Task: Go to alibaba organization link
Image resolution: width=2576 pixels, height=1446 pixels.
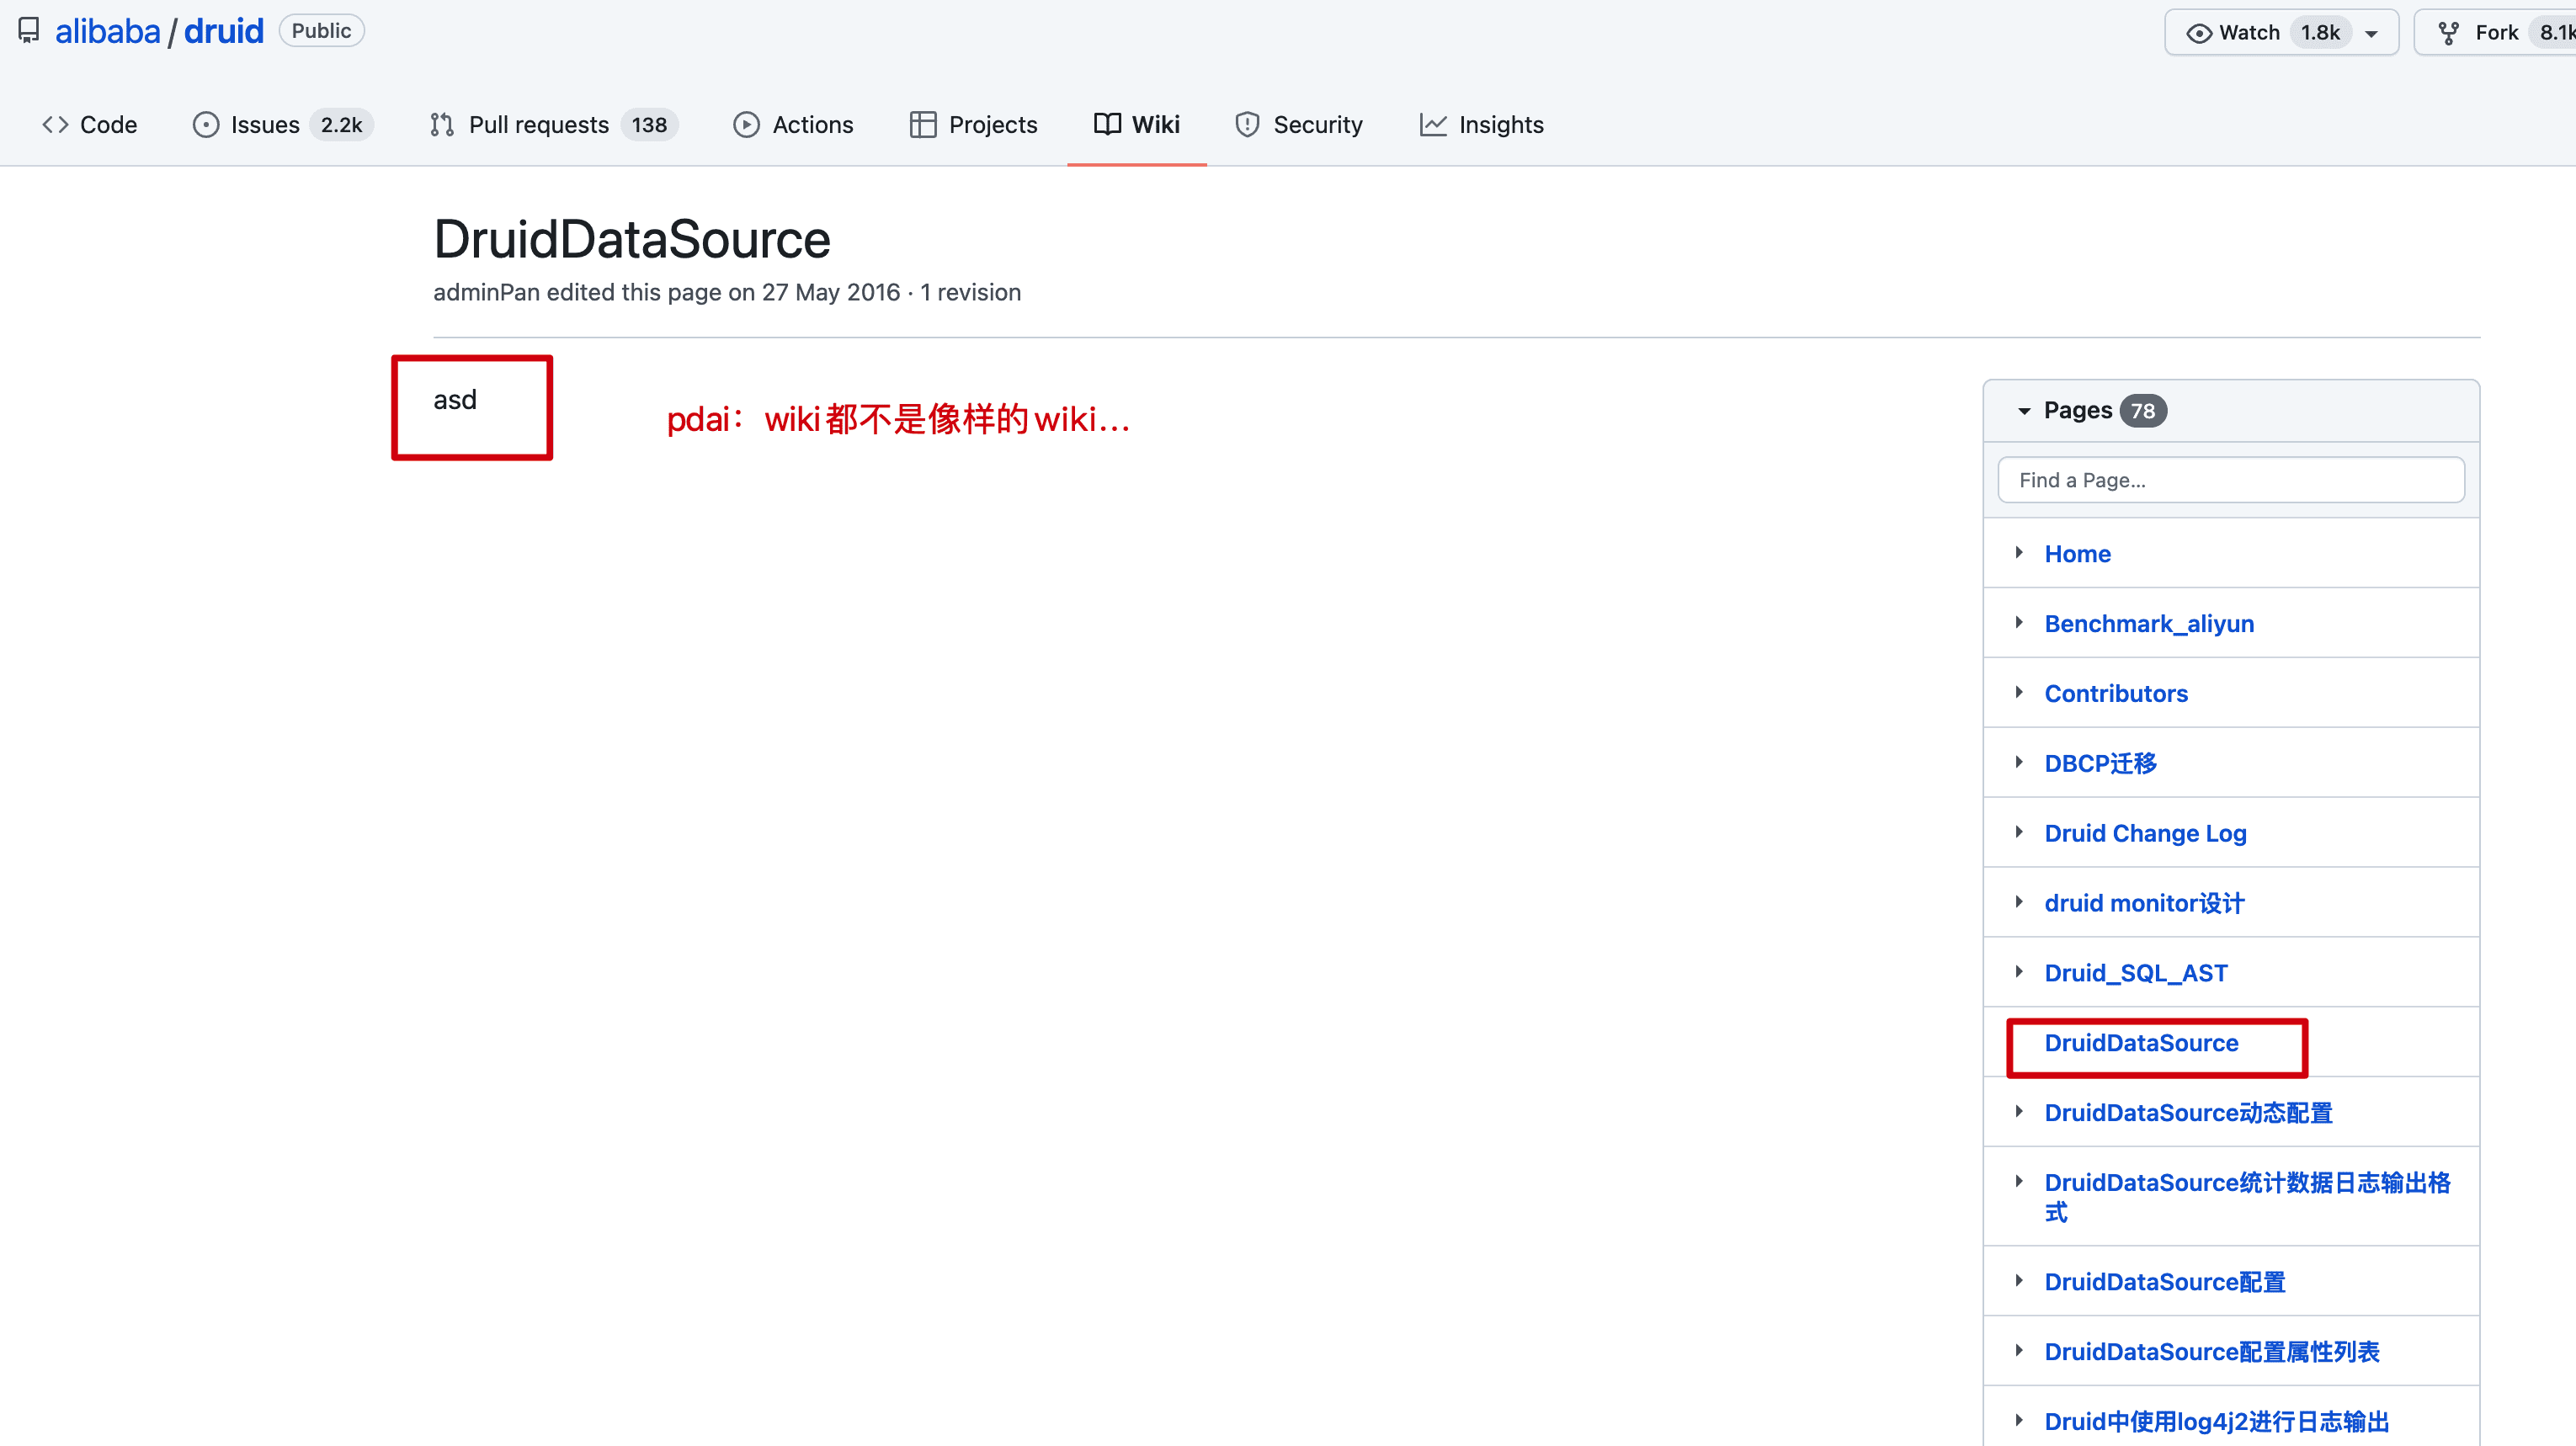Action: click(x=107, y=31)
